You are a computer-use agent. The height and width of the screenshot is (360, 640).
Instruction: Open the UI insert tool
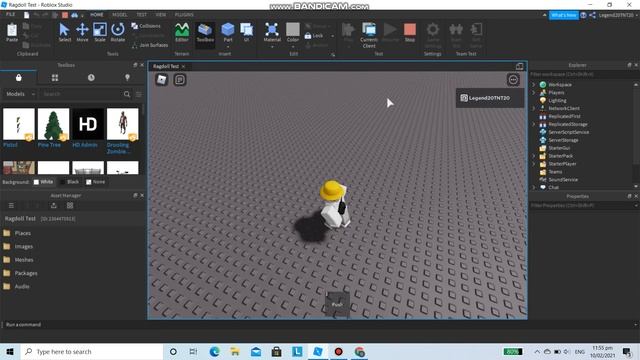247,32
